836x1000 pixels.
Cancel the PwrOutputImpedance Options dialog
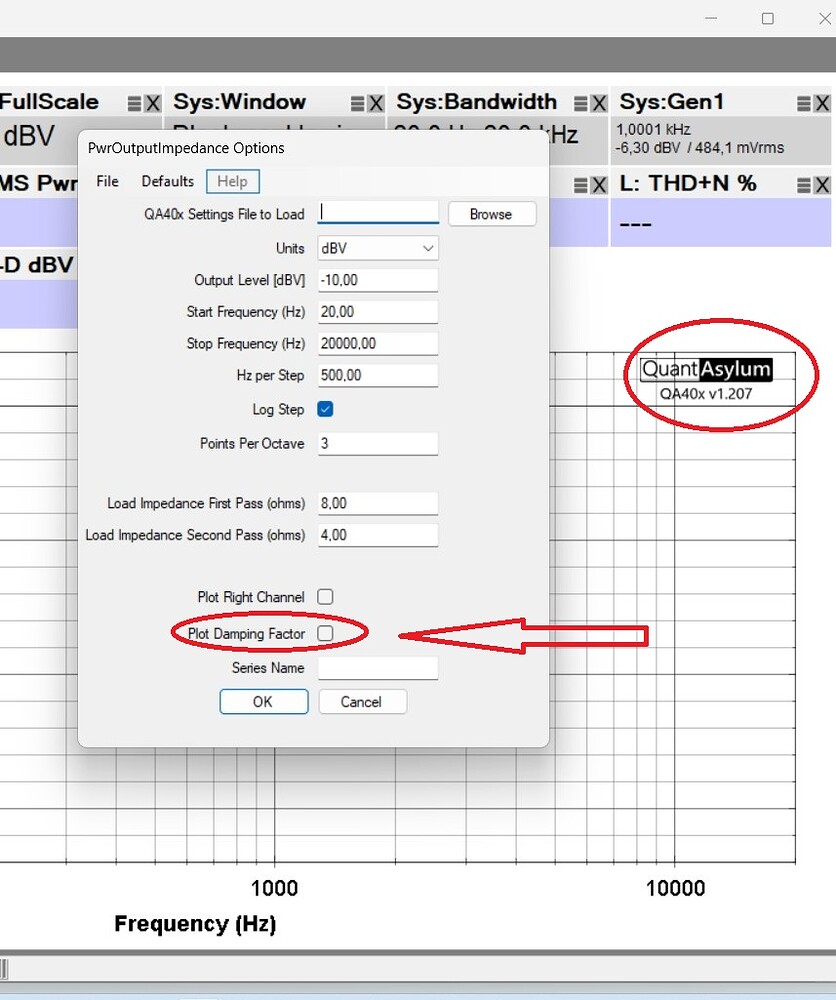362,702
